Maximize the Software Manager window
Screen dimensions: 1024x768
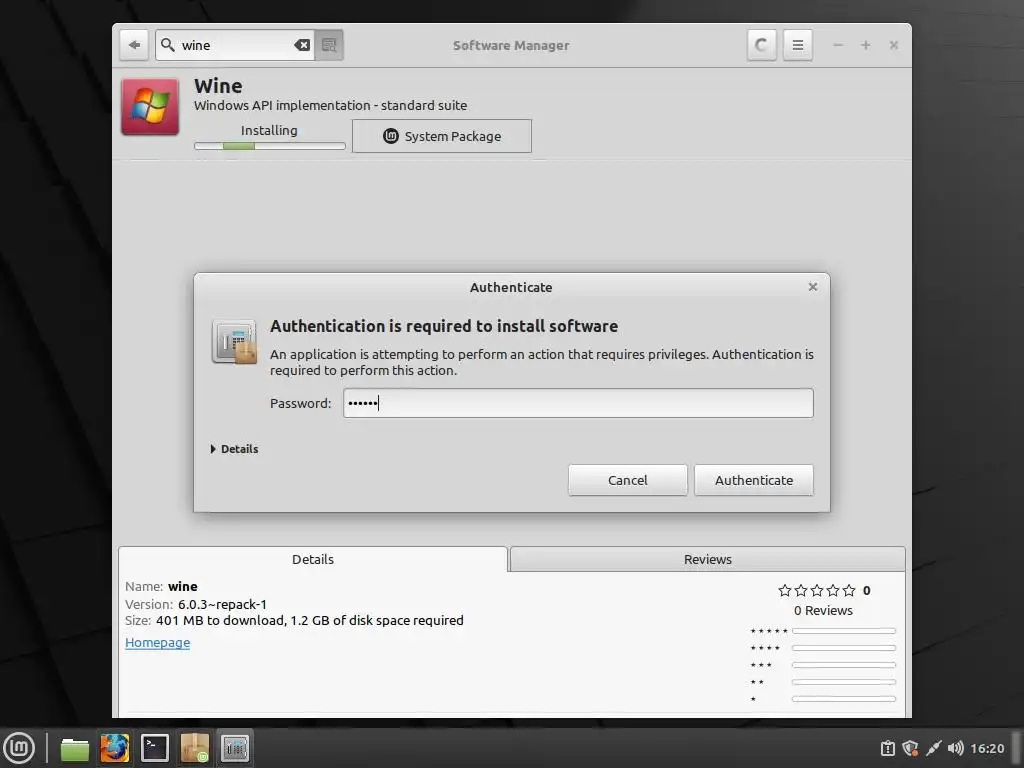coord(865,45)
